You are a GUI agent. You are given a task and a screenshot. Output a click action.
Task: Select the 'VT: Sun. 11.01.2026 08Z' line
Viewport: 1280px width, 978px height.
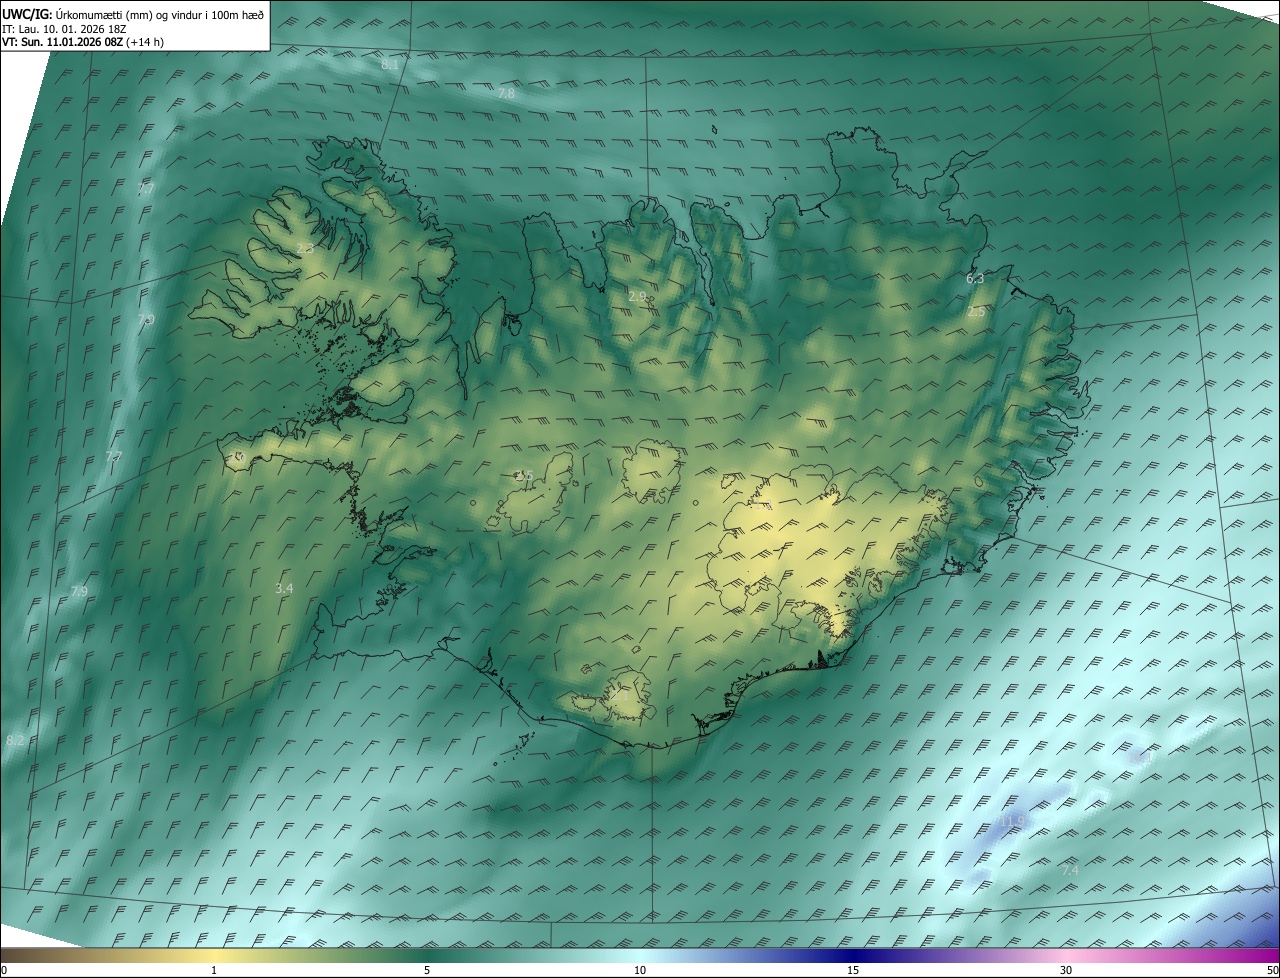(x=63, y=43)
